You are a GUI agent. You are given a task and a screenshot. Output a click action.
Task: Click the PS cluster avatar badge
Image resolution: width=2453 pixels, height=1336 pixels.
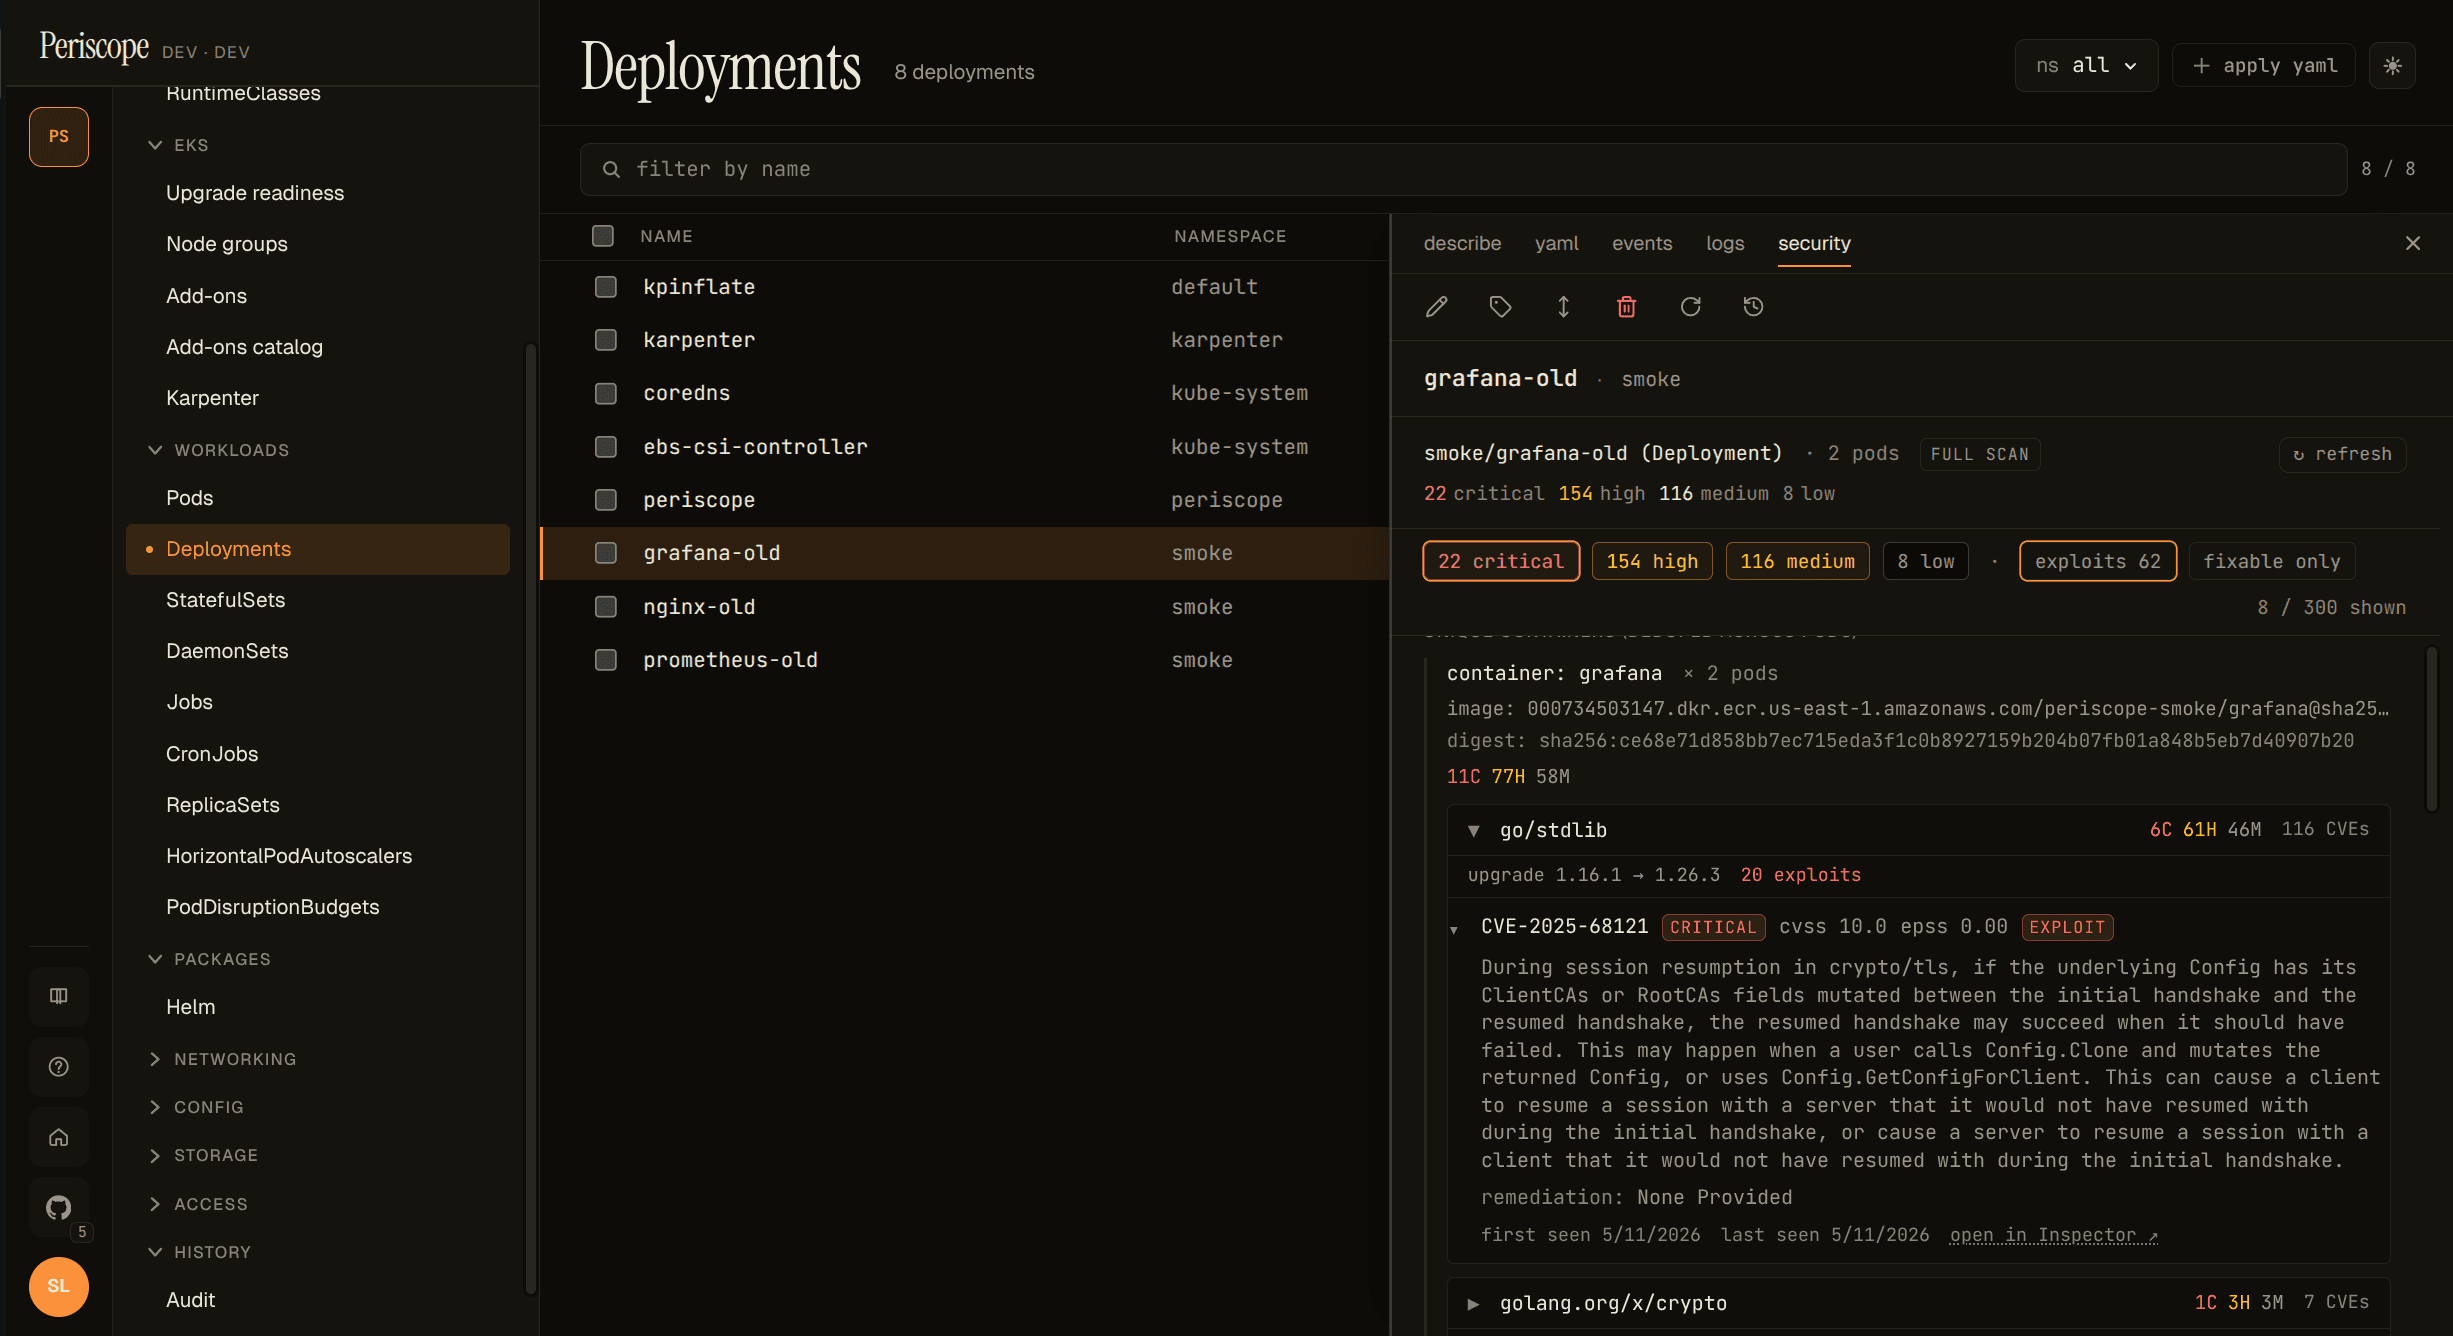coord(59,137)
